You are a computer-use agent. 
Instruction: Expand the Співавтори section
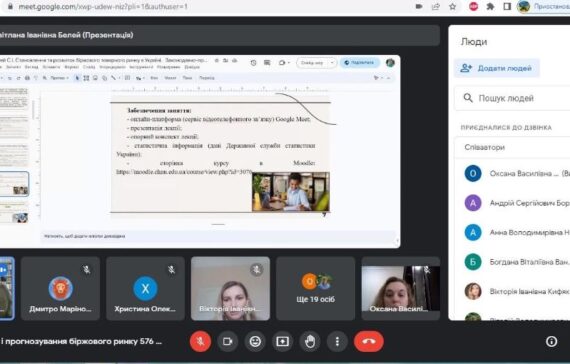click(x=512, y=147)
